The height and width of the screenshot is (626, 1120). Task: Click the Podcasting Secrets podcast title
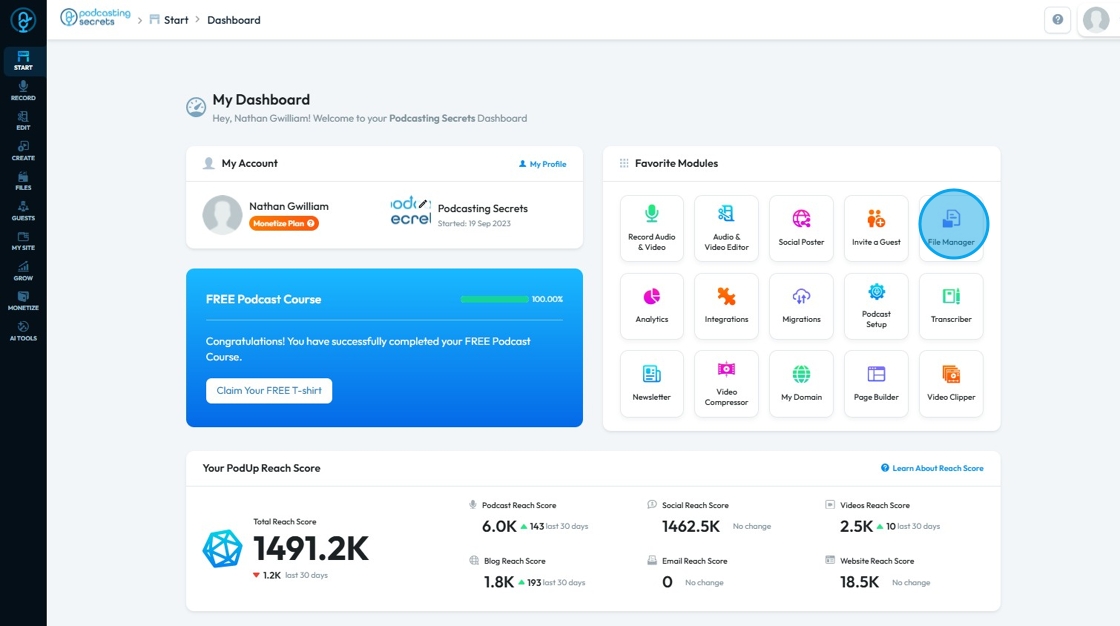point(483,209)
